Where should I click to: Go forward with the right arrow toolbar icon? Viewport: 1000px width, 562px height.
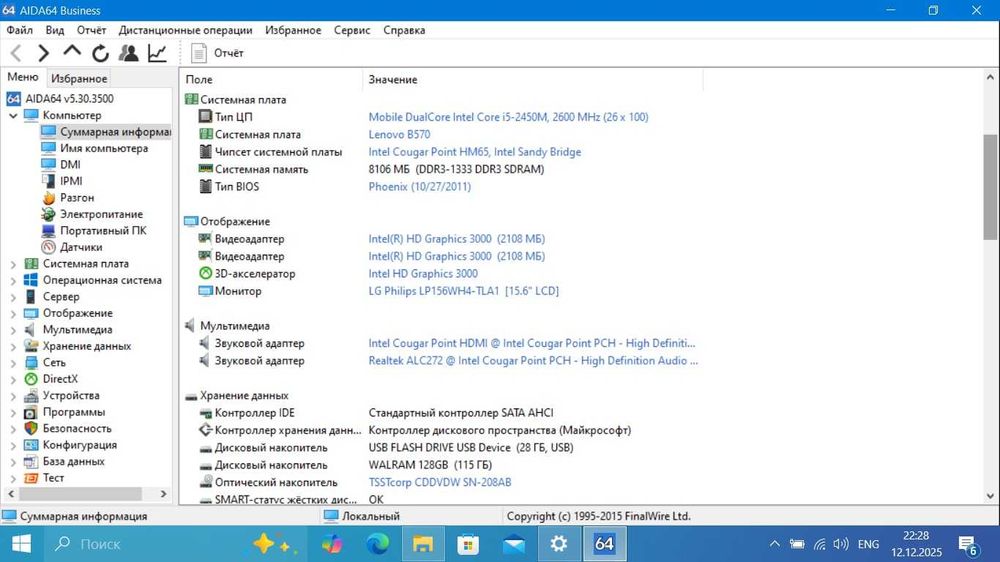coord(43,53)
